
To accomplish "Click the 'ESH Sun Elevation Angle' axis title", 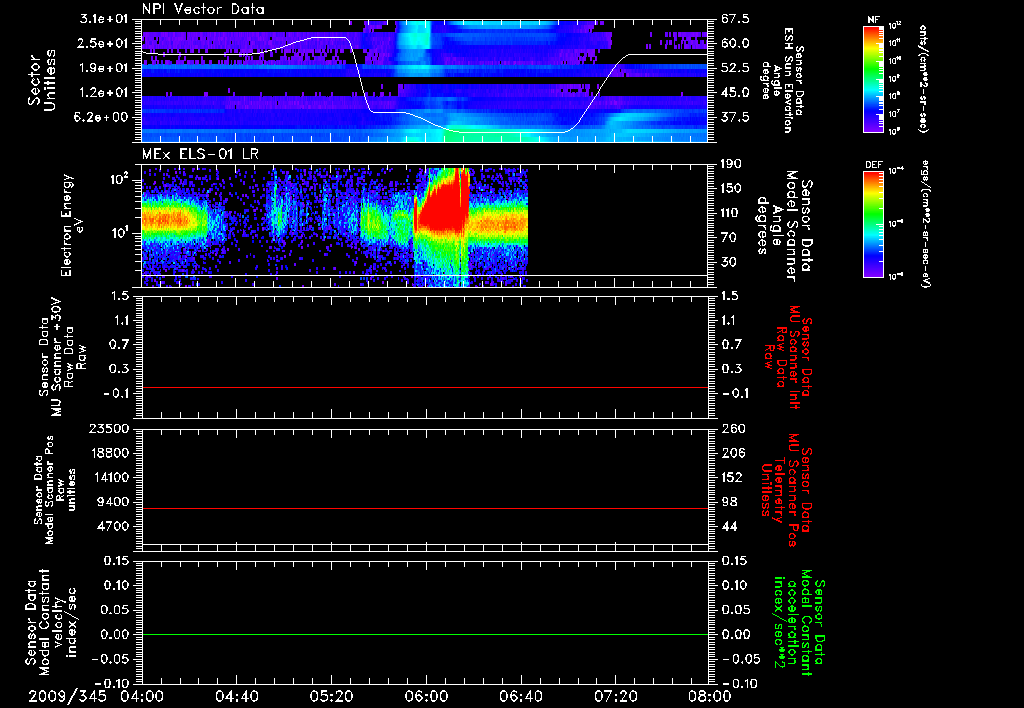I will pyautogui.click(x=782, y=80).
